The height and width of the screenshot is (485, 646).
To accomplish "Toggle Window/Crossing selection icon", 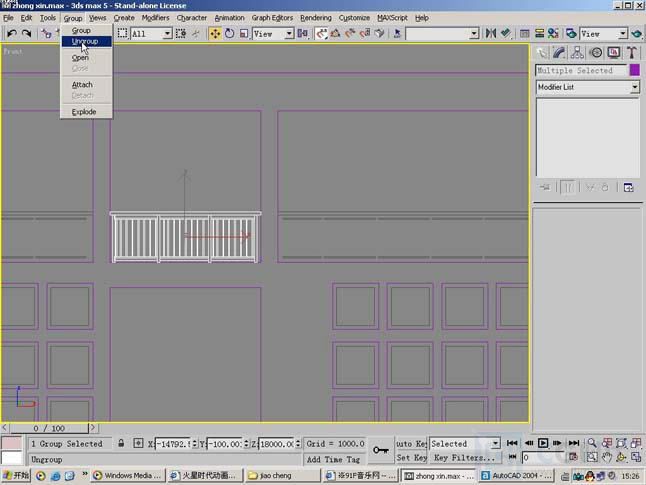I will (181, 33).
